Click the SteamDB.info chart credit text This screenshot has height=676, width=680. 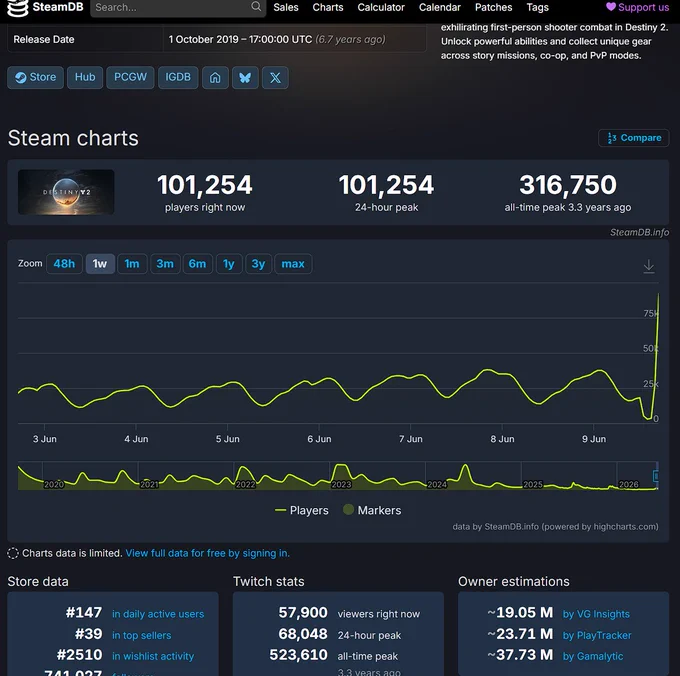click(639, 232)
